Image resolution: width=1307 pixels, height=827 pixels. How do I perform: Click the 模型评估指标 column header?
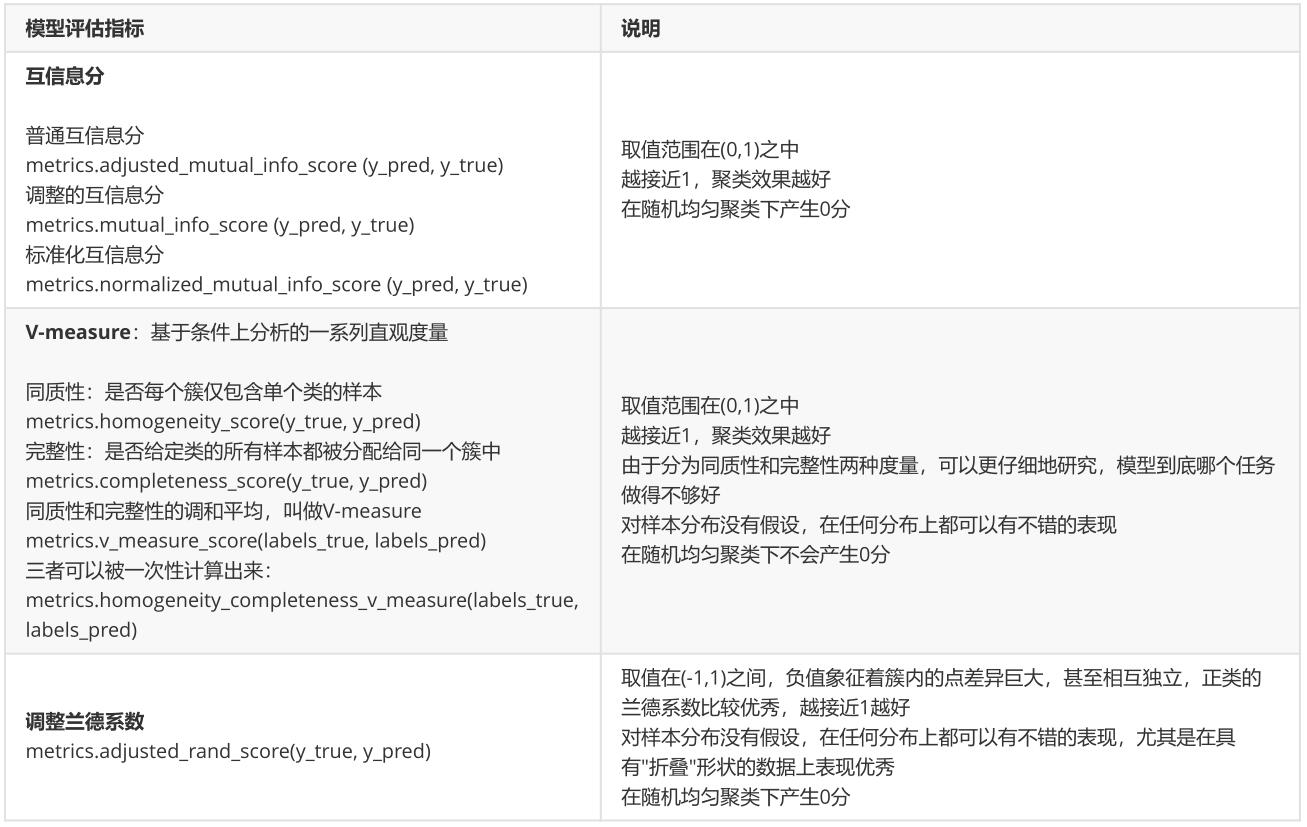pyautogui.click(x=84, y=29)
